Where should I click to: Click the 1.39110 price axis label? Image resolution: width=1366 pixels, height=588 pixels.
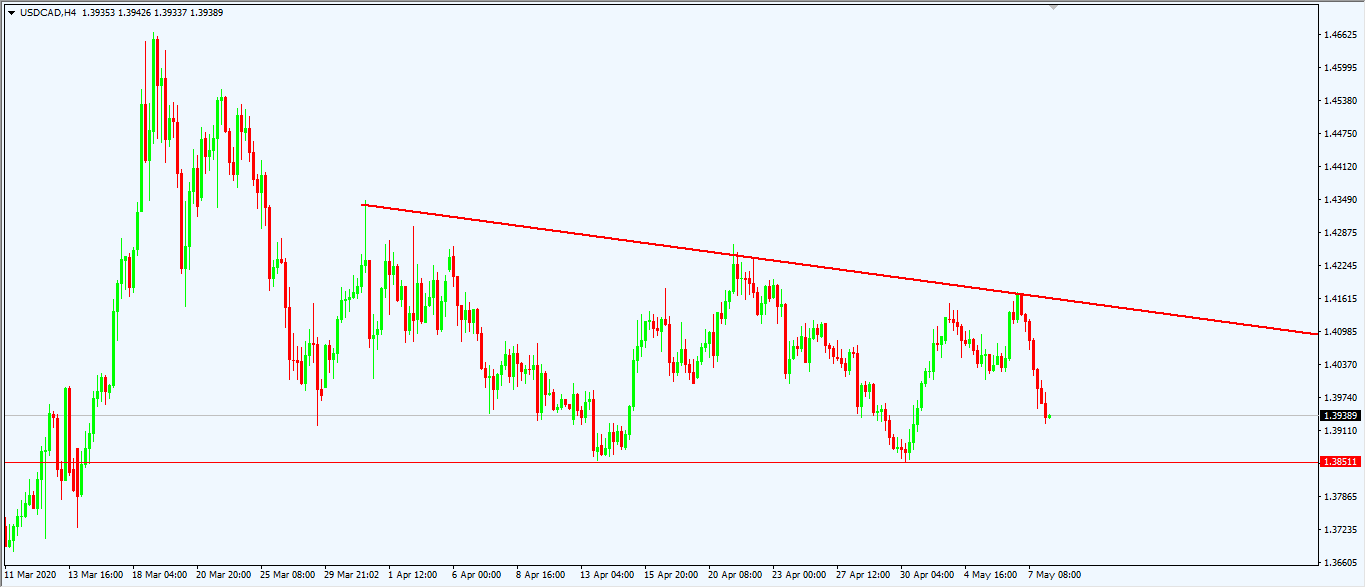1339,431
